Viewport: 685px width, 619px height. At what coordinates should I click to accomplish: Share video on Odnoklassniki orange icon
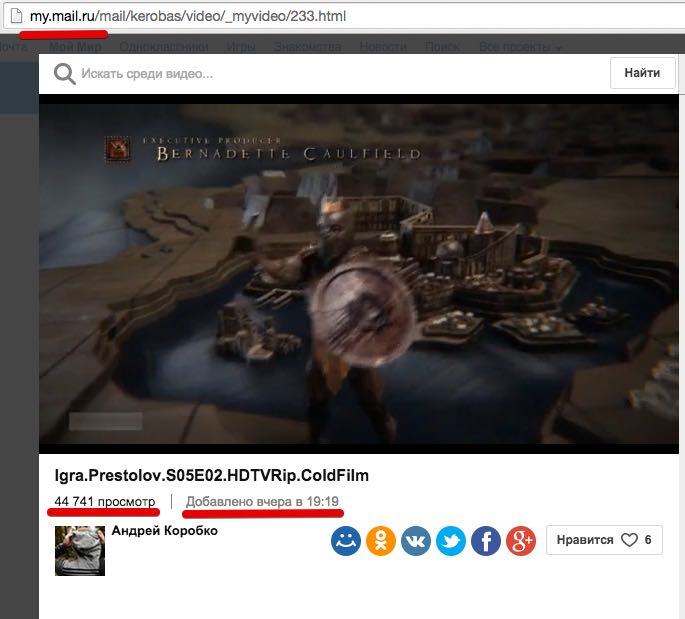[x=381, y=541]
